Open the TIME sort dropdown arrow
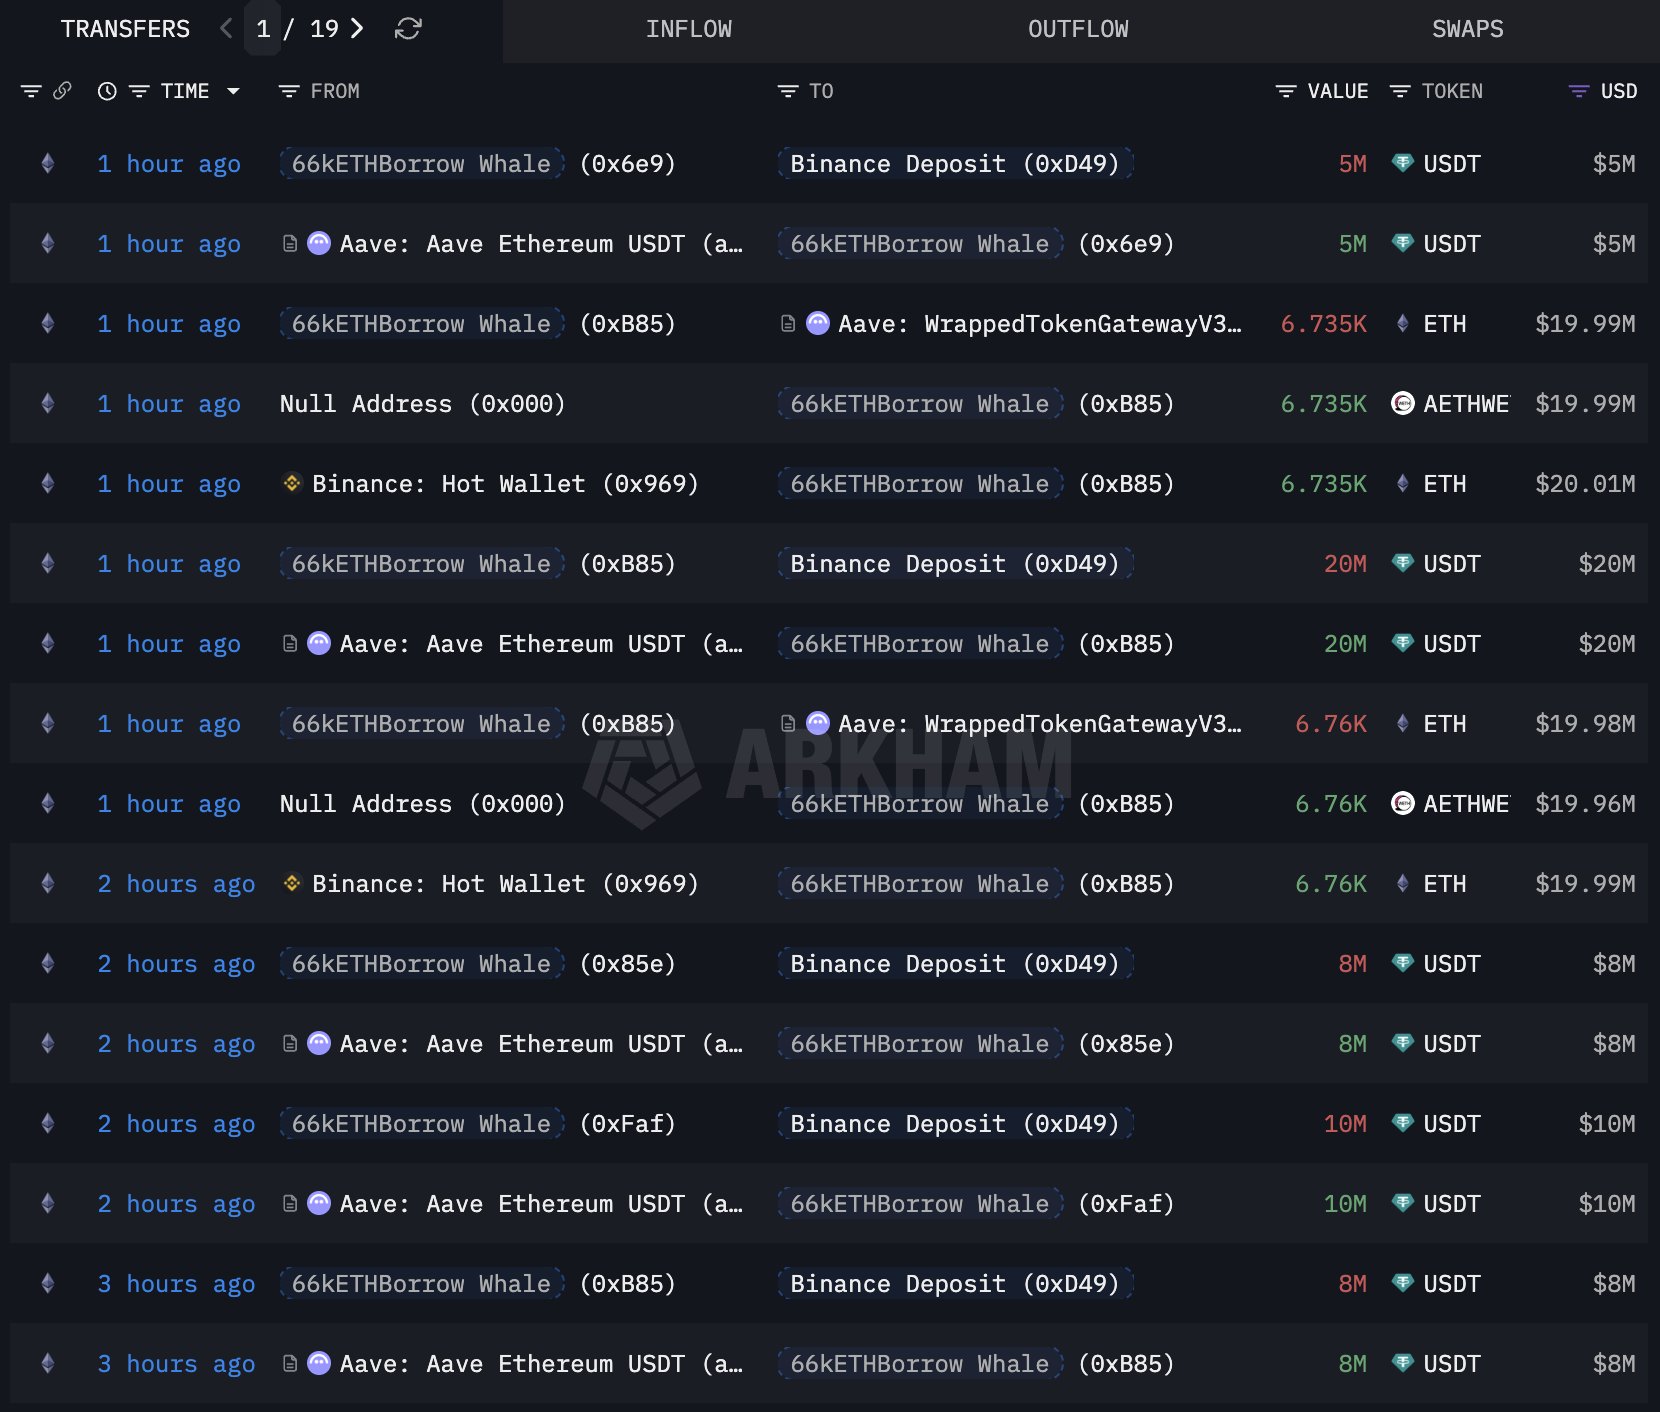Viewport: 1660px width, 1412px height. (x=233, y=90)
